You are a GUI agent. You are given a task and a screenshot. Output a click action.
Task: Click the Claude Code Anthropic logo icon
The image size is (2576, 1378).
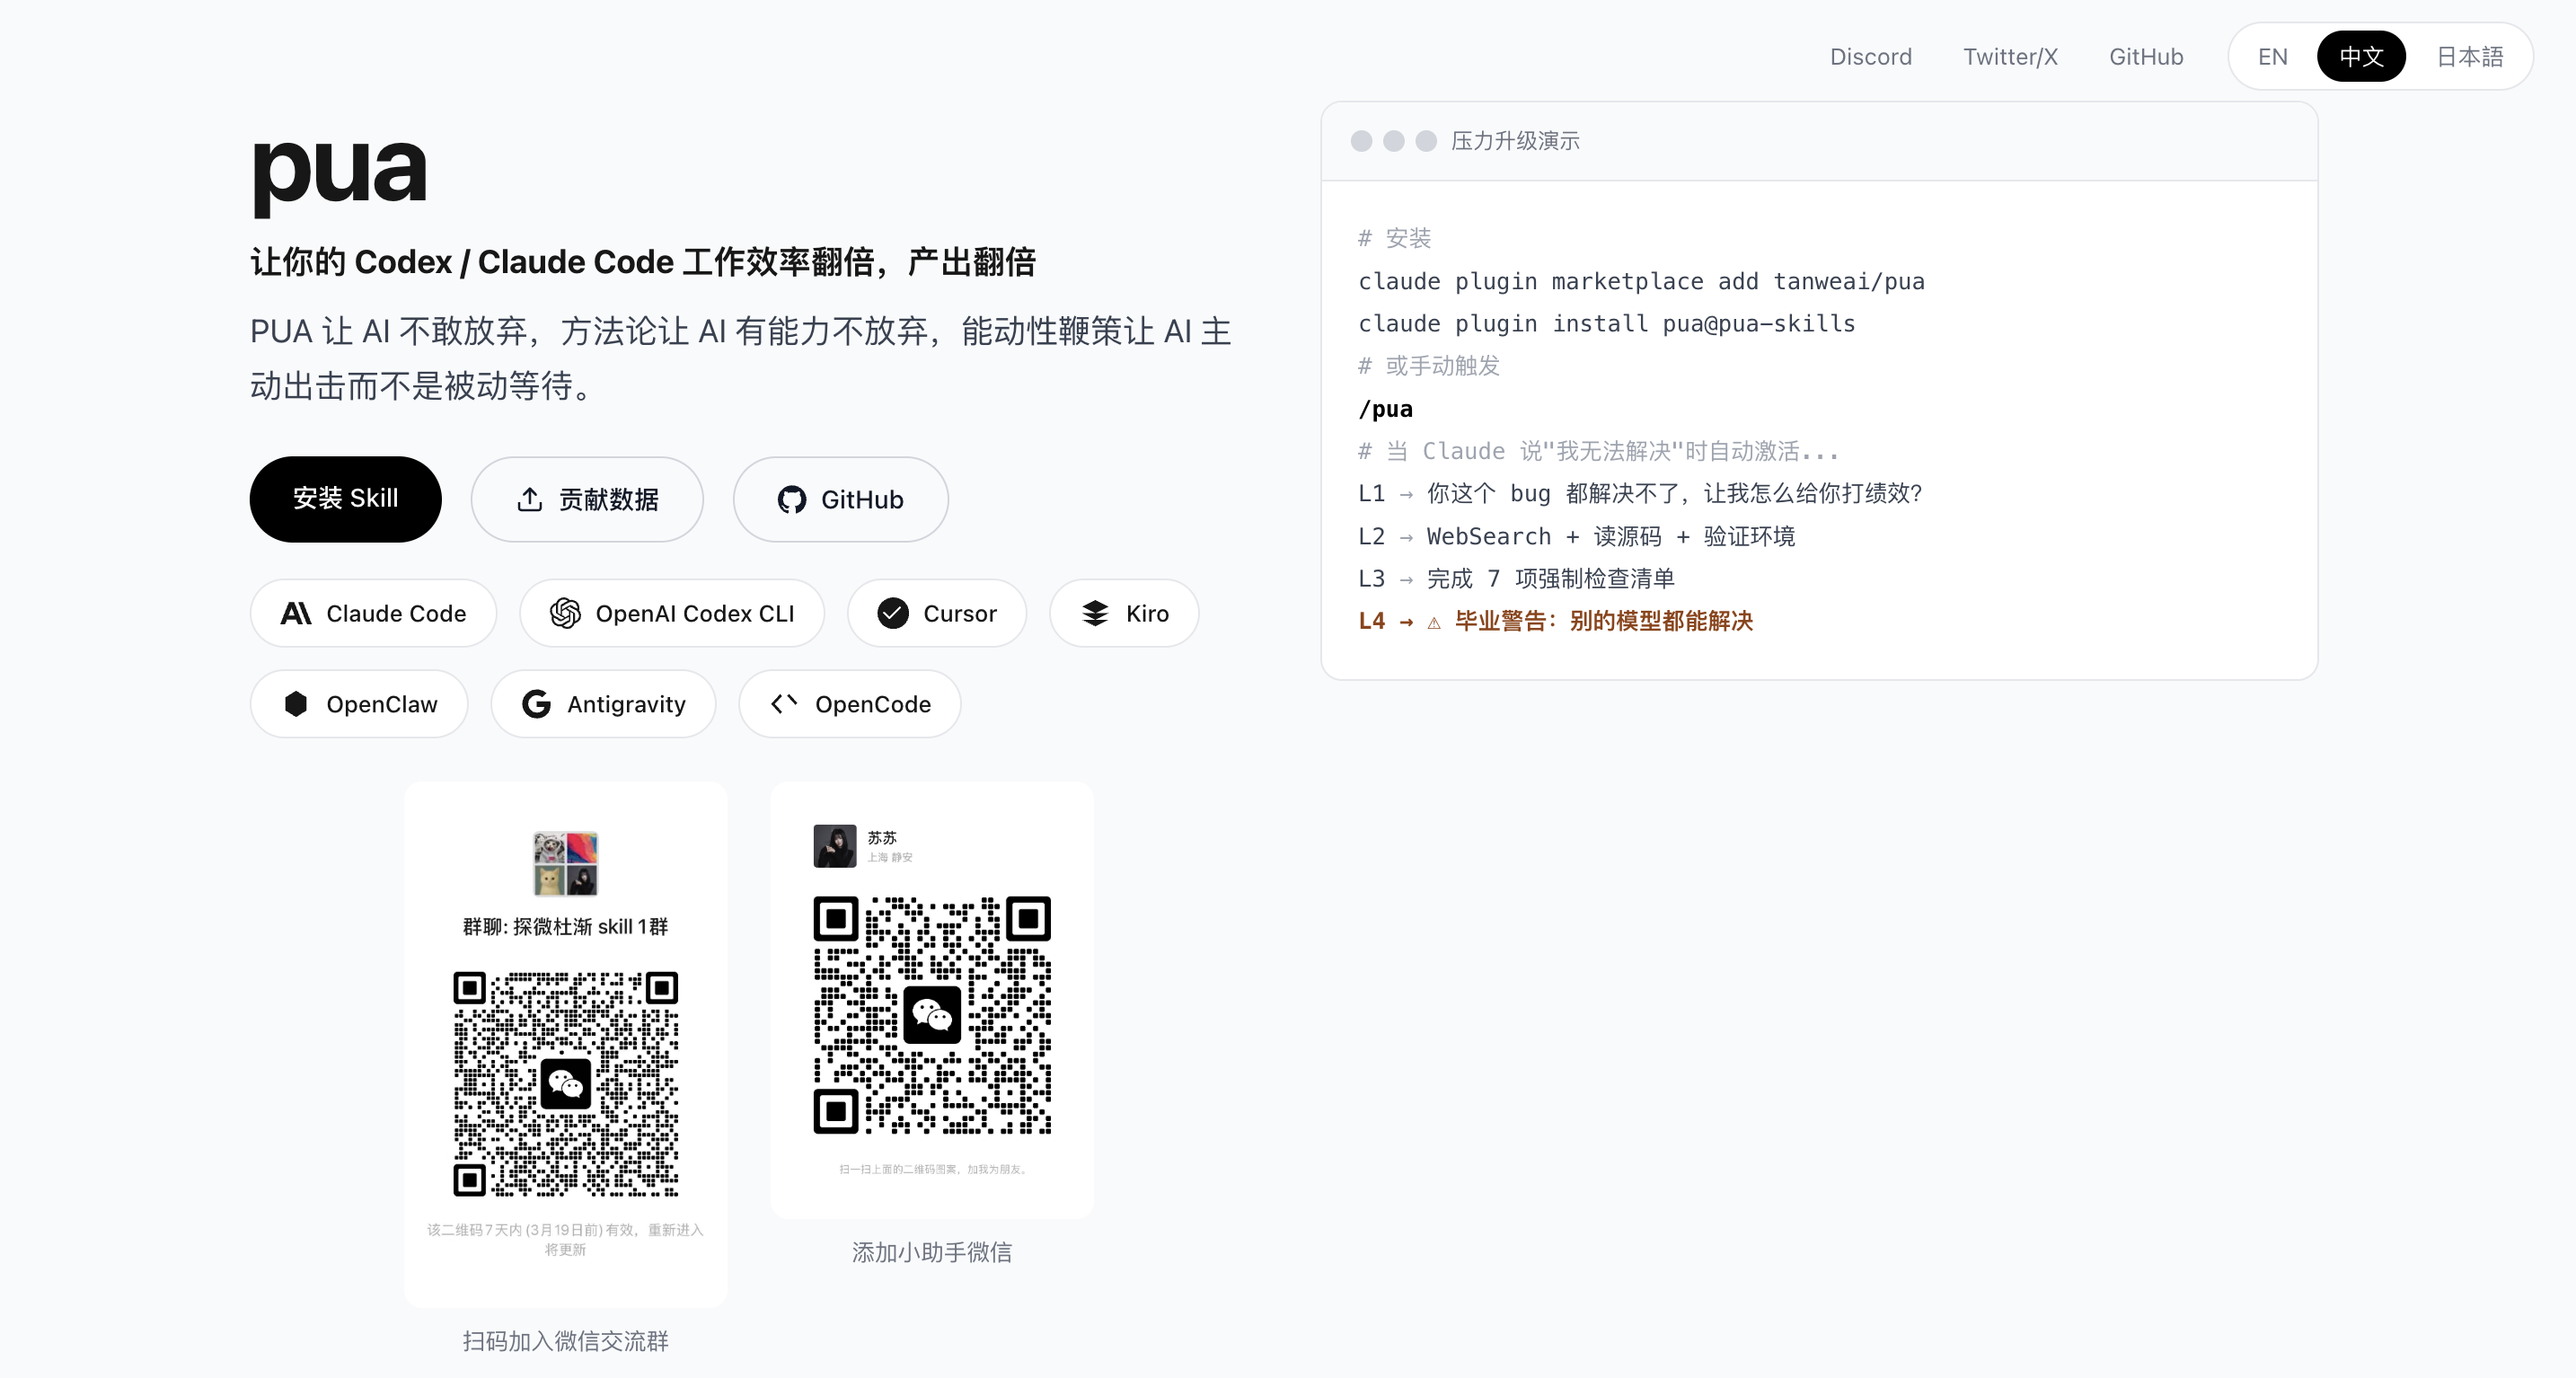coord(296,613)
